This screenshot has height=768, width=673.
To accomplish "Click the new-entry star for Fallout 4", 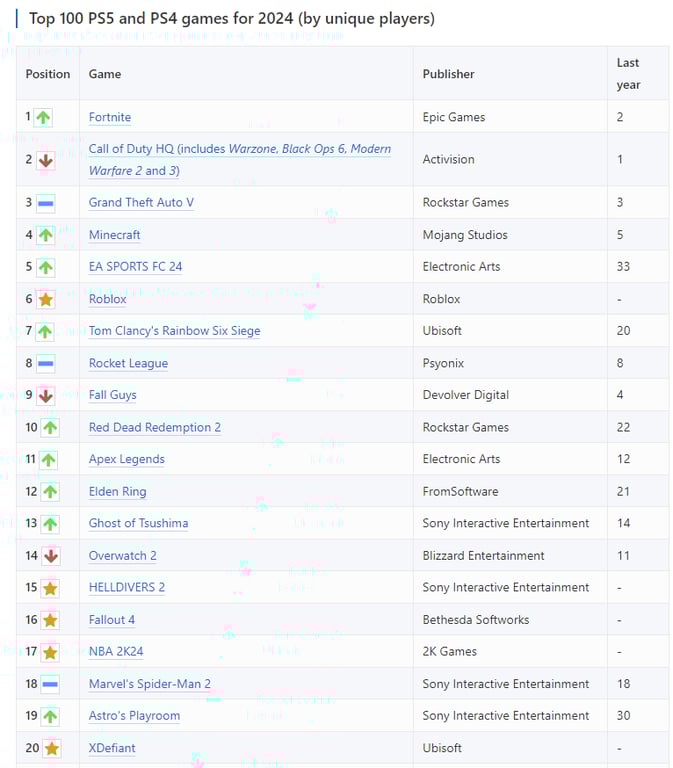I will point(50,620).
